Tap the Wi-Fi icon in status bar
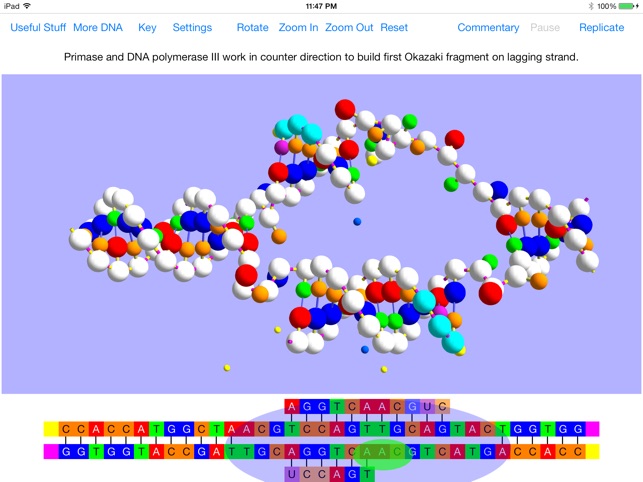Image resolution: width=643 pixels, height=482 pixels. coord(27,6)
